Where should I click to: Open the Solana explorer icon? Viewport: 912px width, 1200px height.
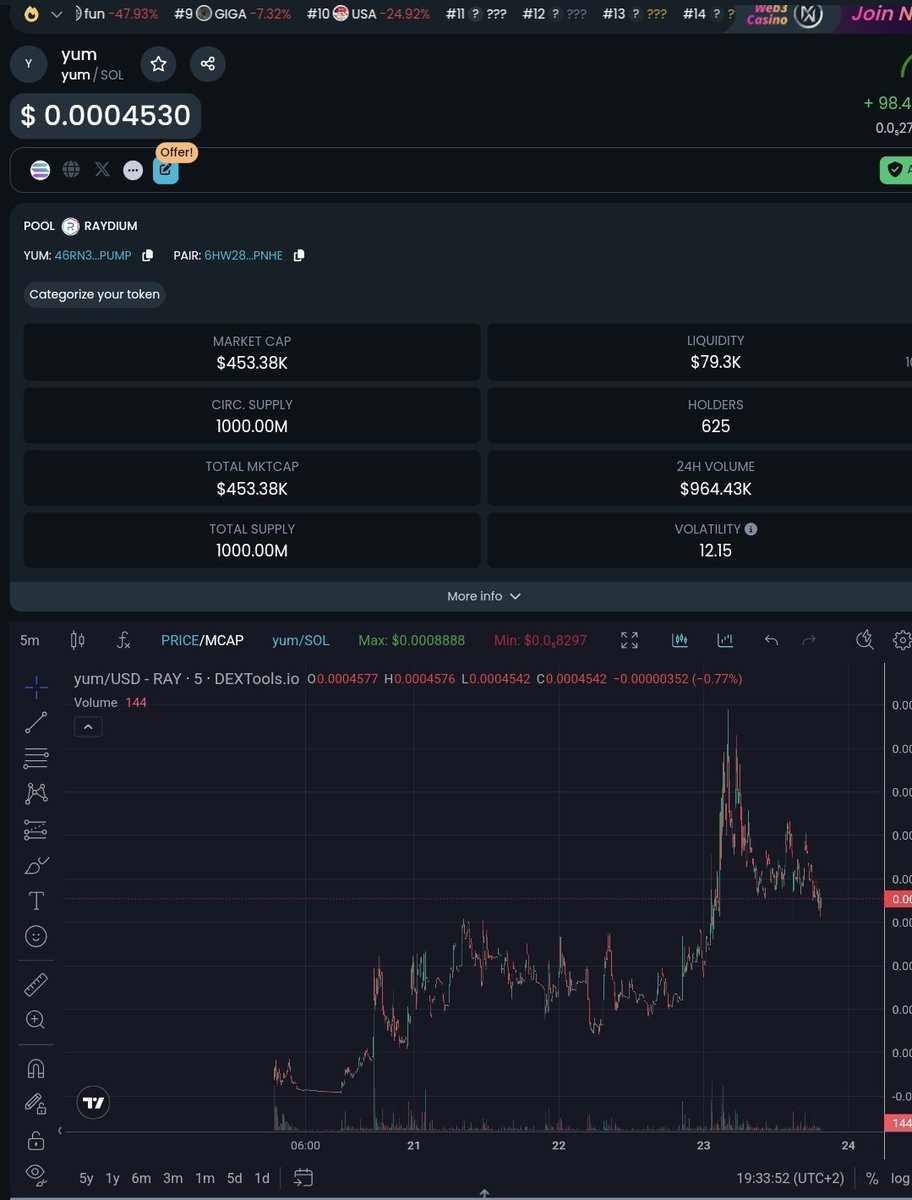(40, 170)
